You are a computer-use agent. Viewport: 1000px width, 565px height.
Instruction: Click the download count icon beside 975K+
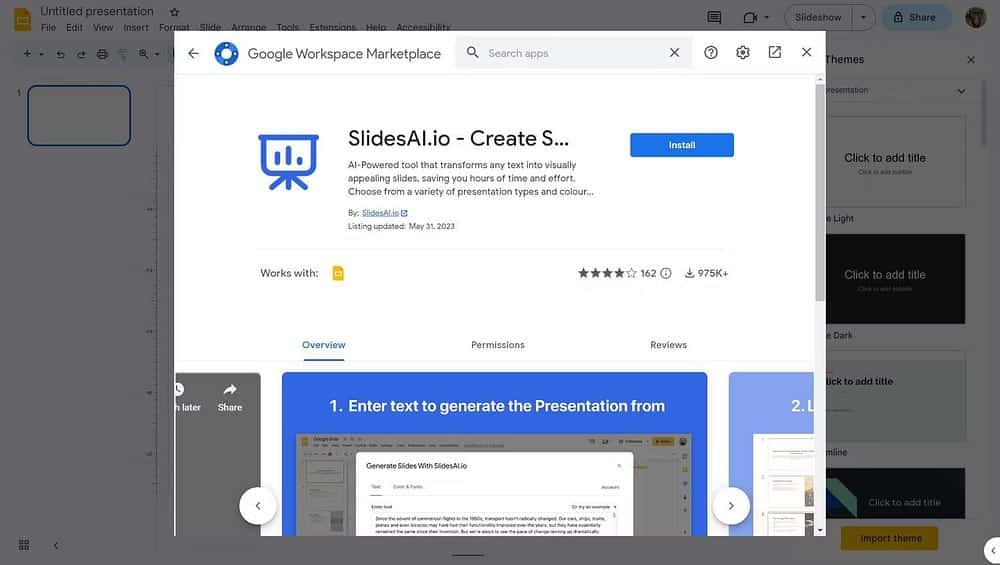[689, 273]
